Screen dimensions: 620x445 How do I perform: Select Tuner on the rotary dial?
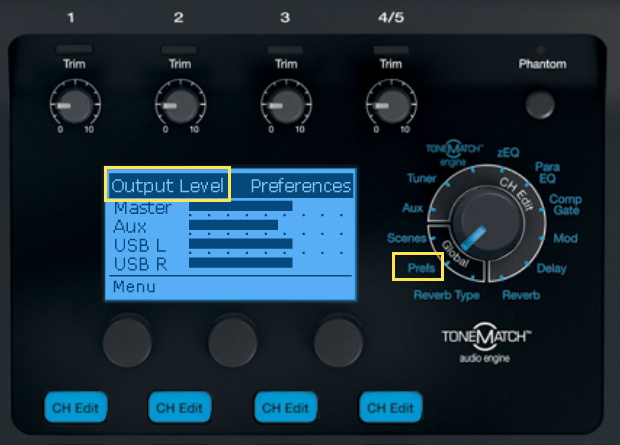(421, 178)
